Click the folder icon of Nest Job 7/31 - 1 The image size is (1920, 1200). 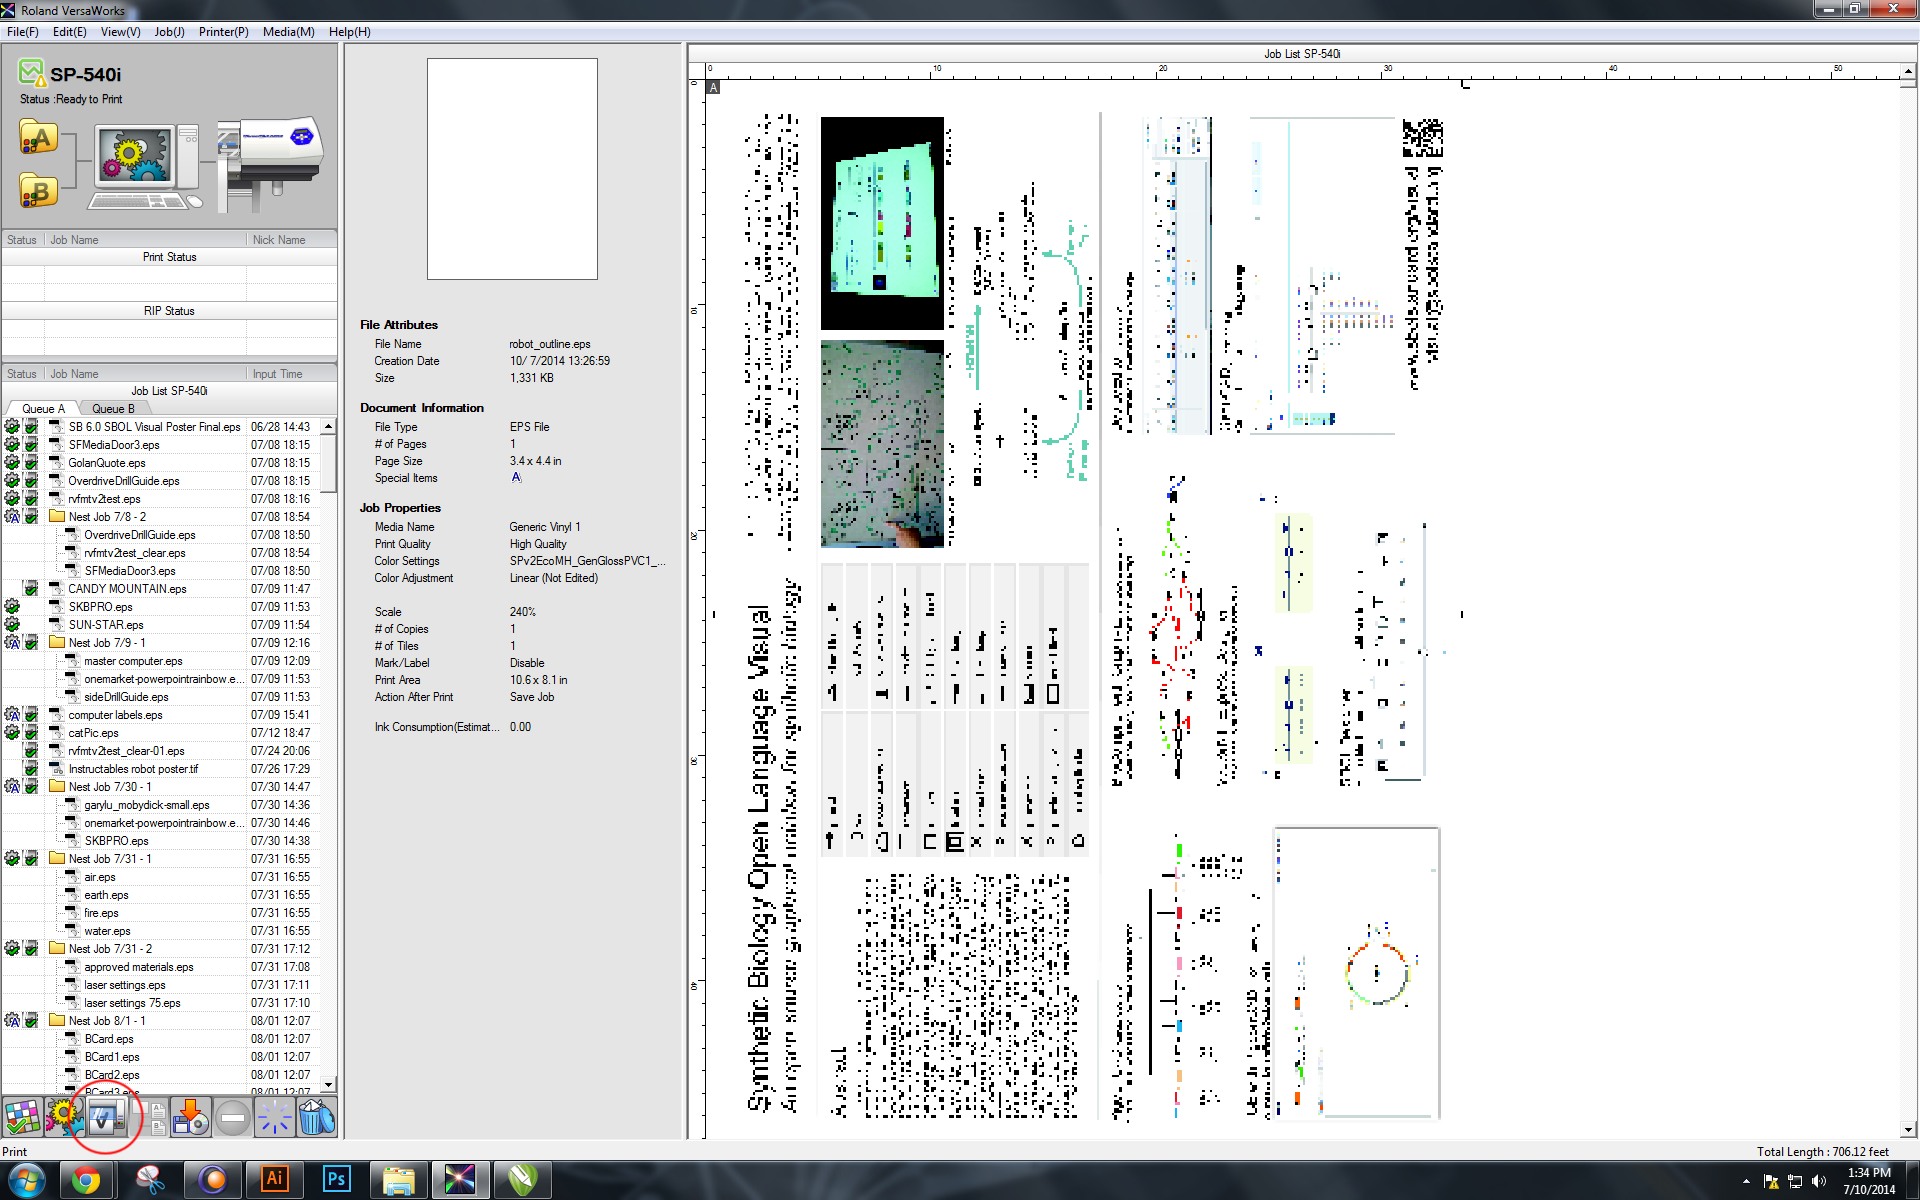57,859
